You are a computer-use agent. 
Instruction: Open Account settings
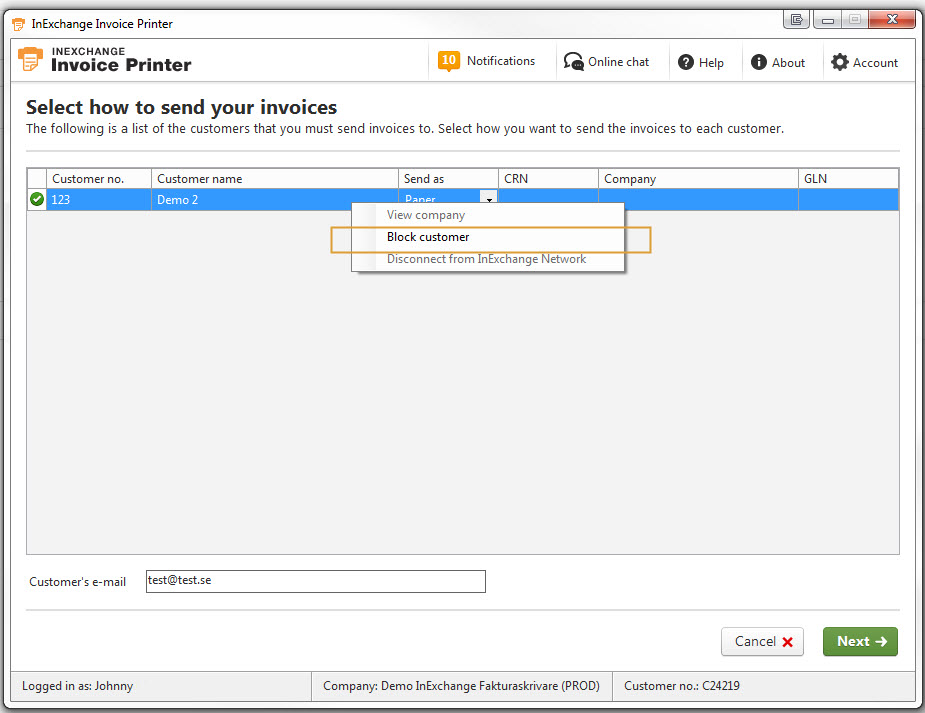tap(864, 62)
